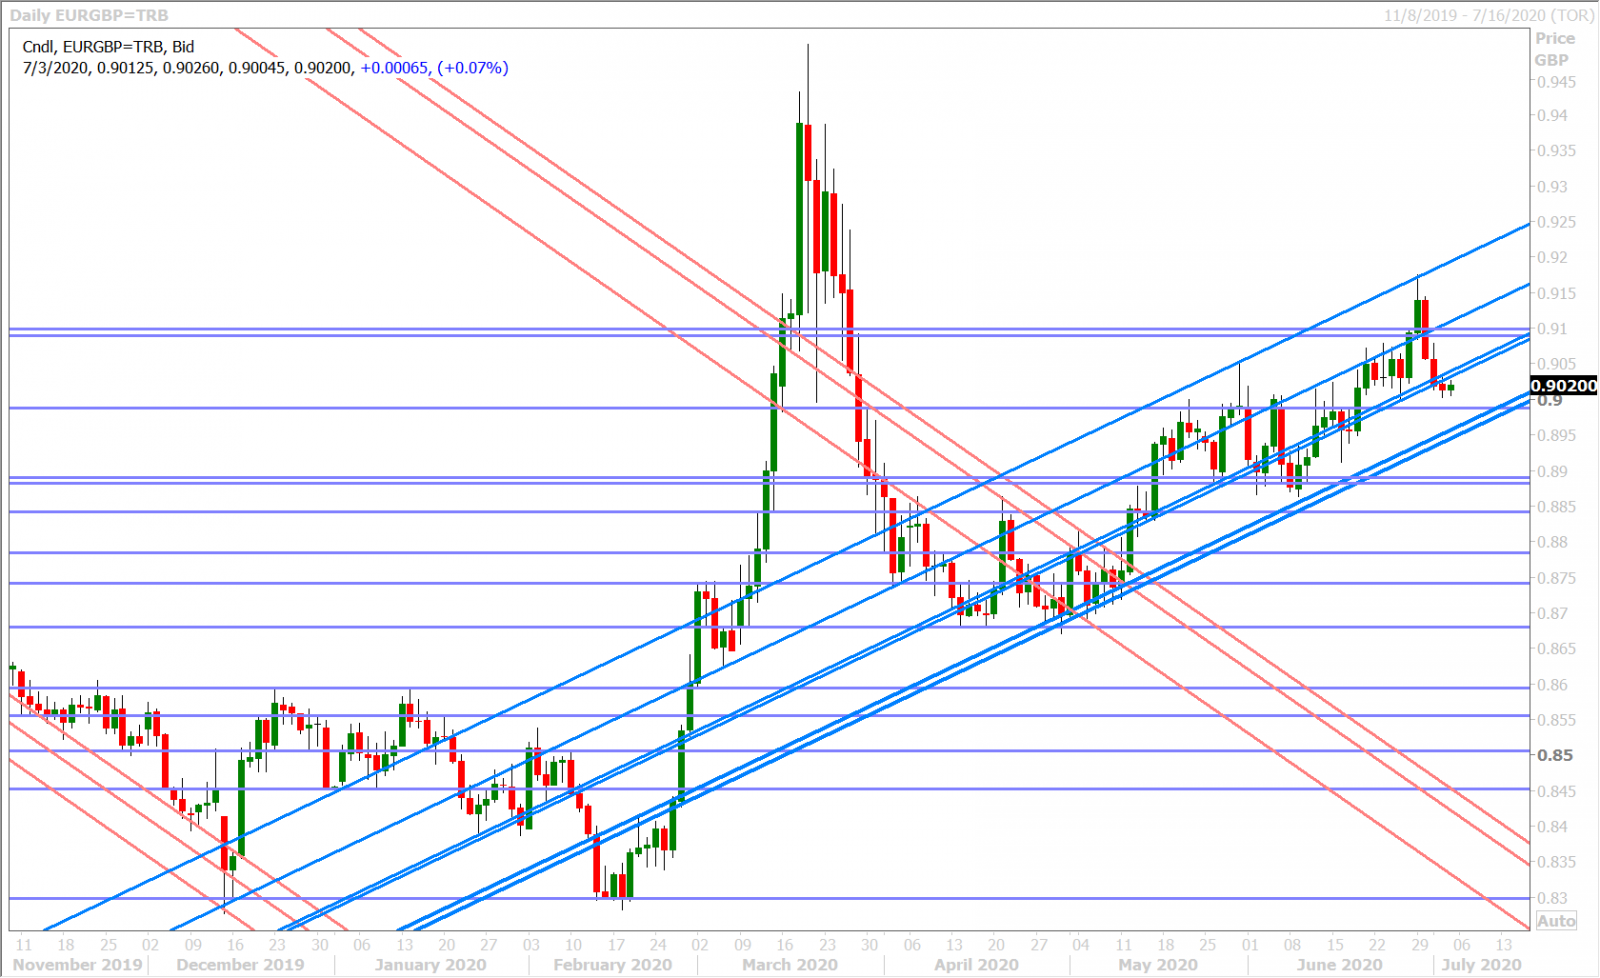Click the 0.935 price axis label

(x=1556, y=151)
